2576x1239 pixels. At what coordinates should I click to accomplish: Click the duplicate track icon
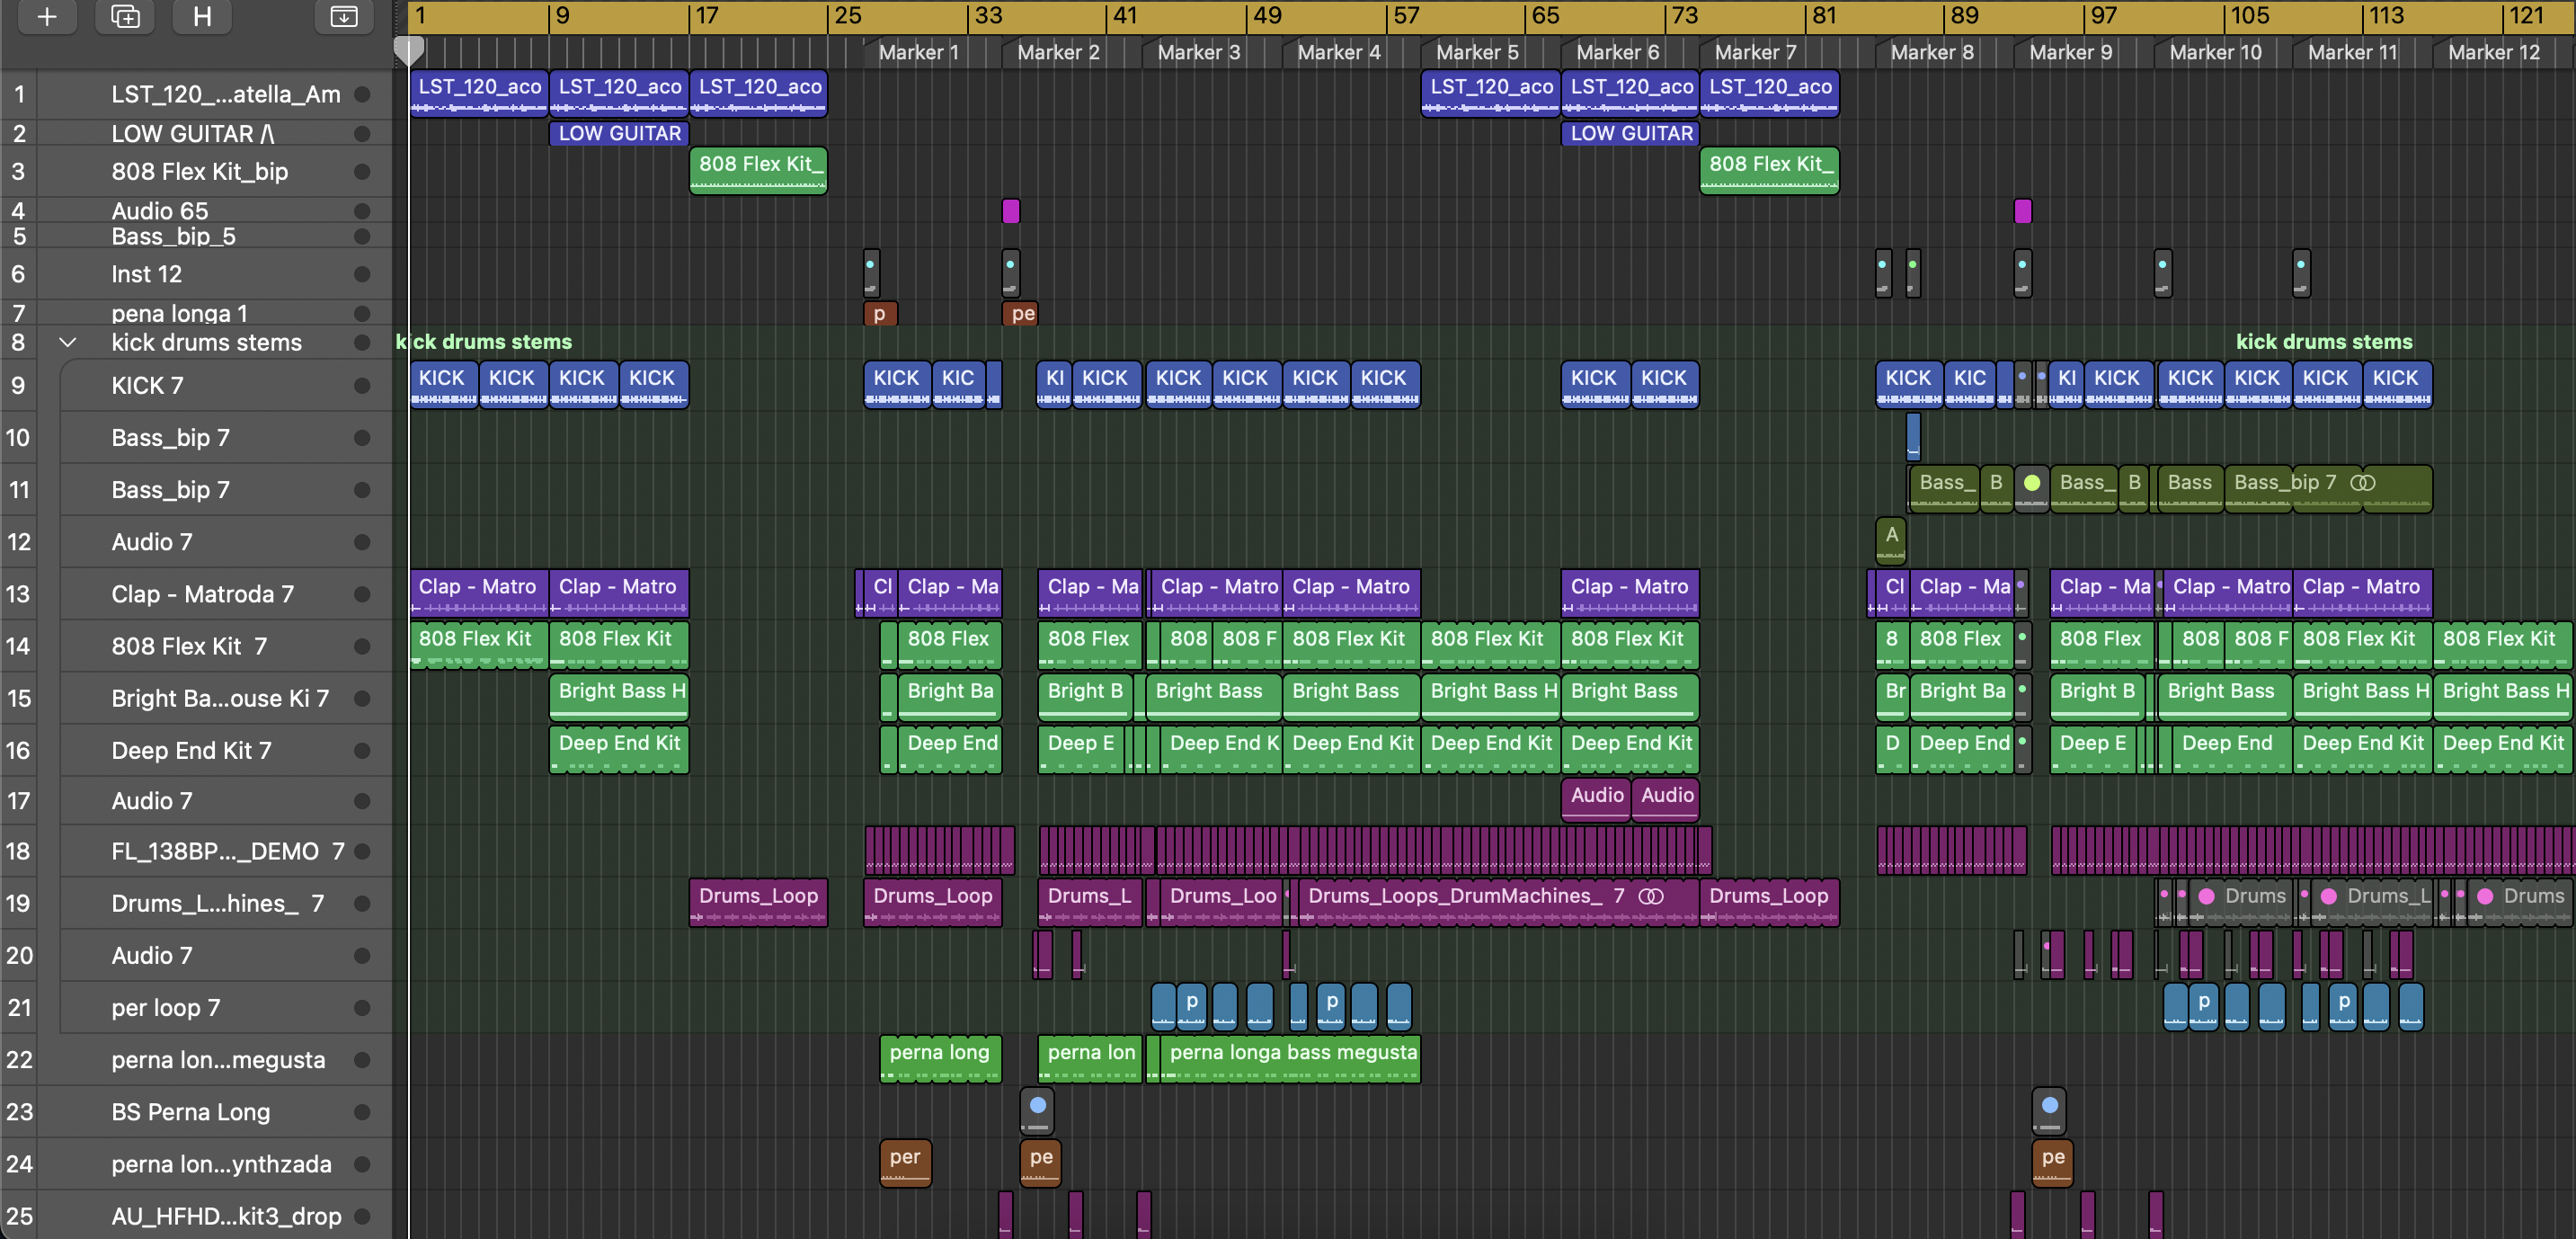pyautogui.click(x=125, y=16)
